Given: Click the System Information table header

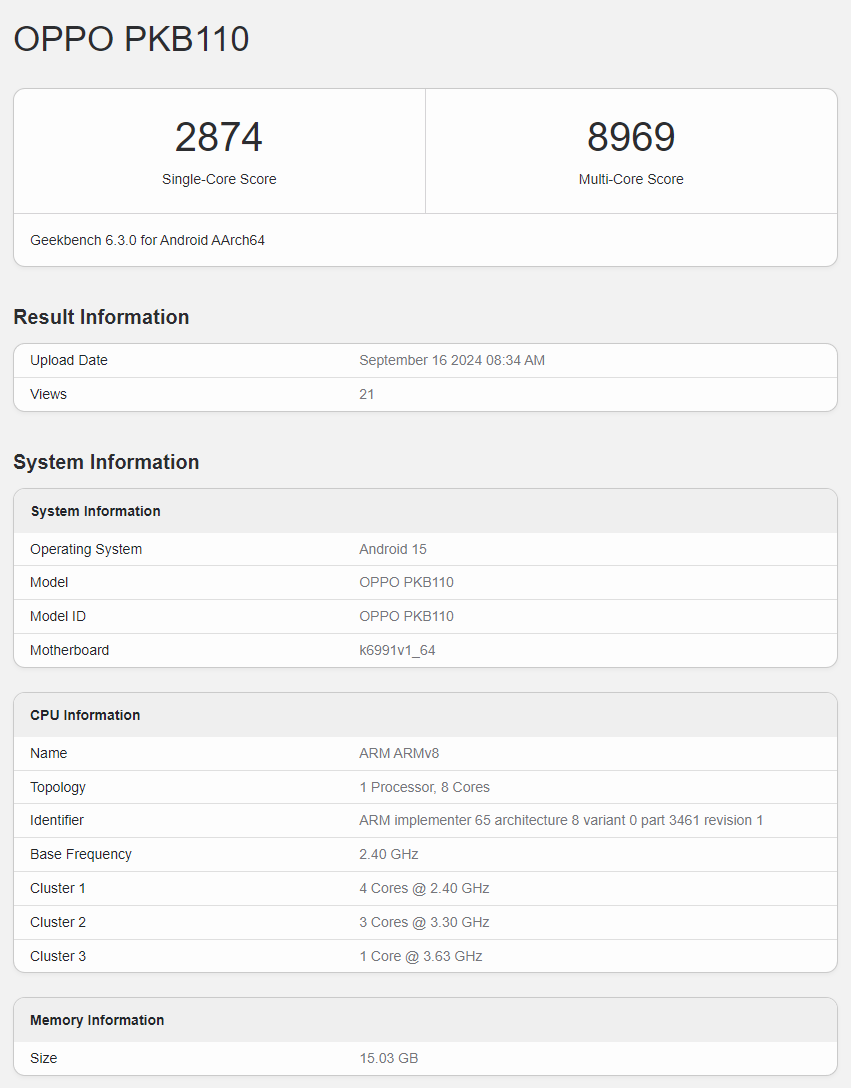Looking at the screenshot, I should [x=95, y=511].
